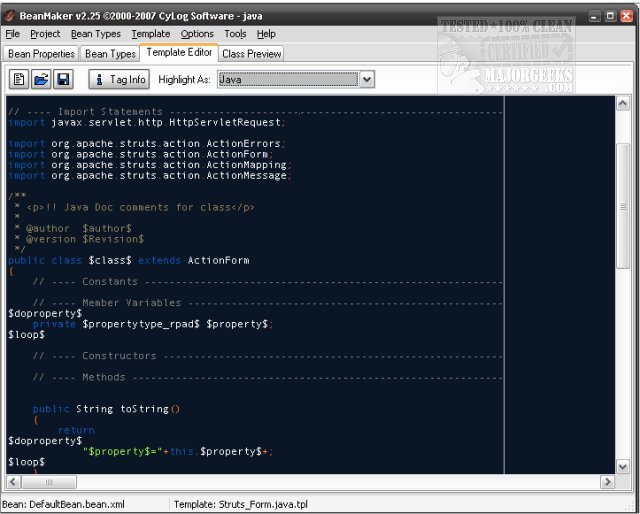This screenshot has width=640, height=514.
Task: Expand the Bean Types menu
Action: (x=96, y=34)
